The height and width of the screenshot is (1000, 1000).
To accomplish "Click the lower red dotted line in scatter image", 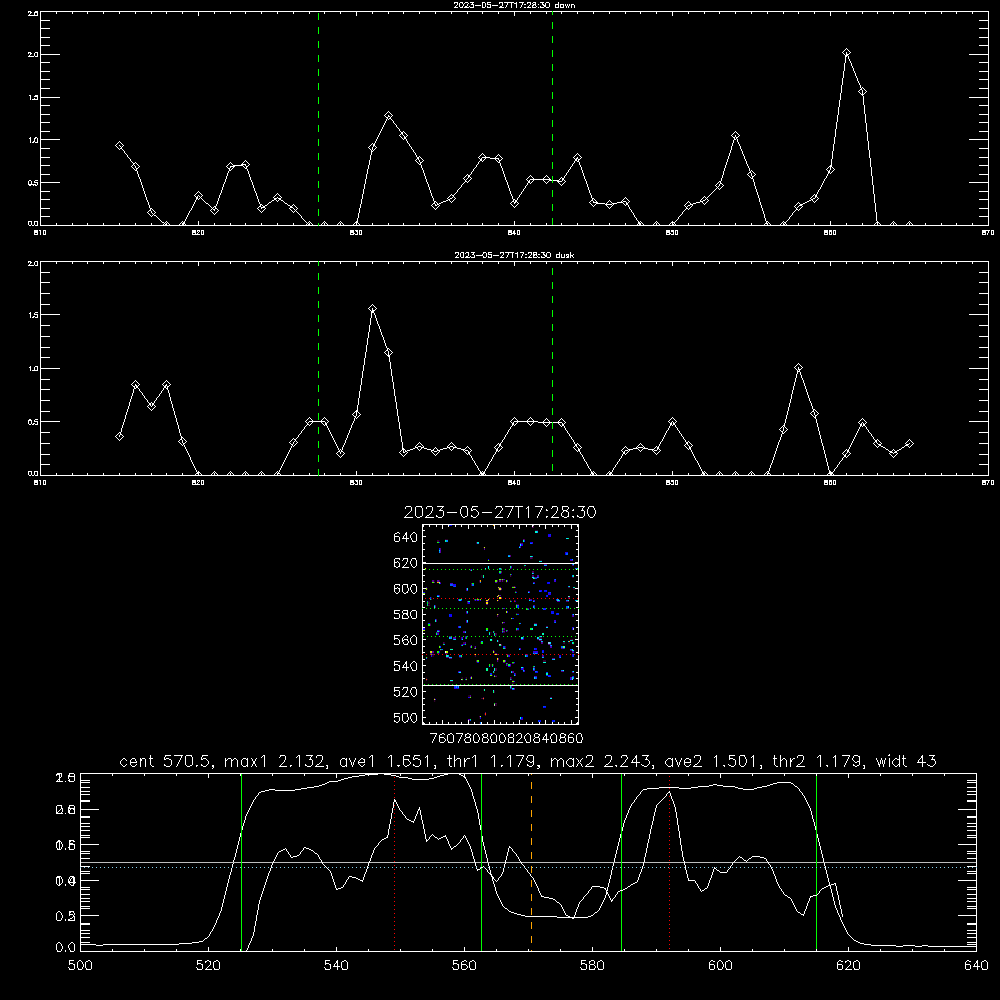I will pyautogui.click(x=501, y=654).
